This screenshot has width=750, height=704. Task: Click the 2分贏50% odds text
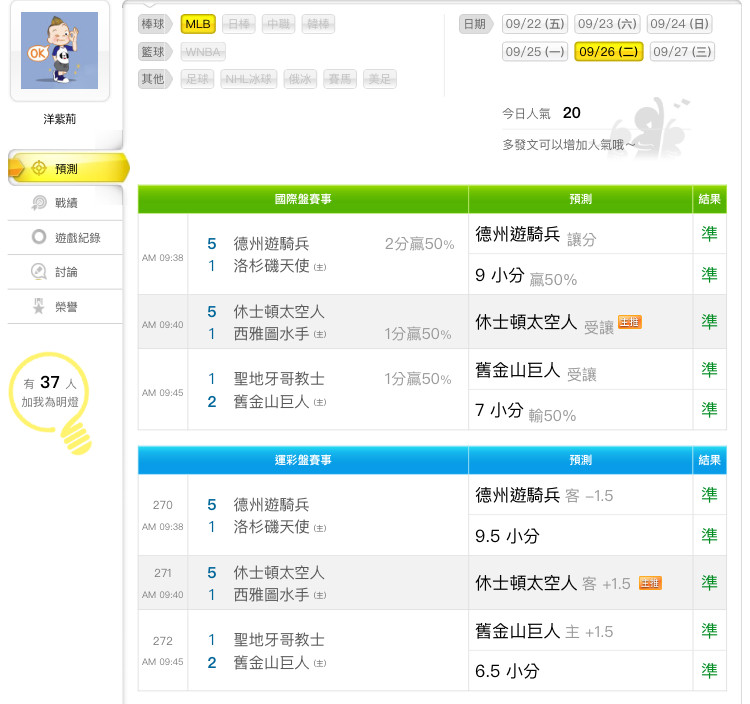419,244
